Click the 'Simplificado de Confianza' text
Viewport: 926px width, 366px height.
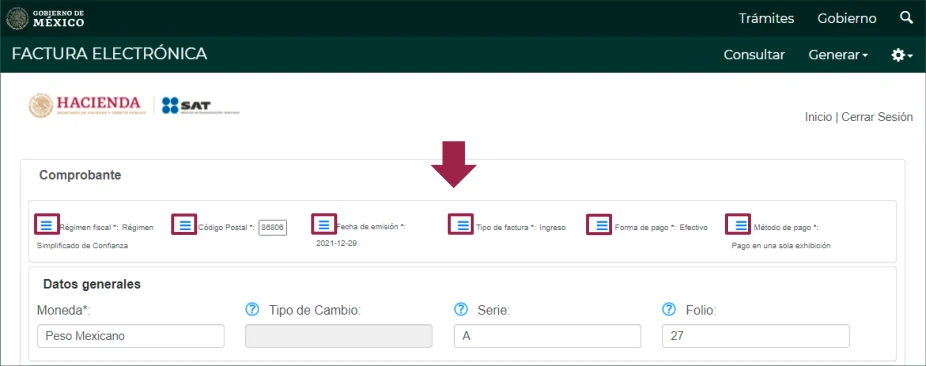pyautogui.click(x=82, y=246)
